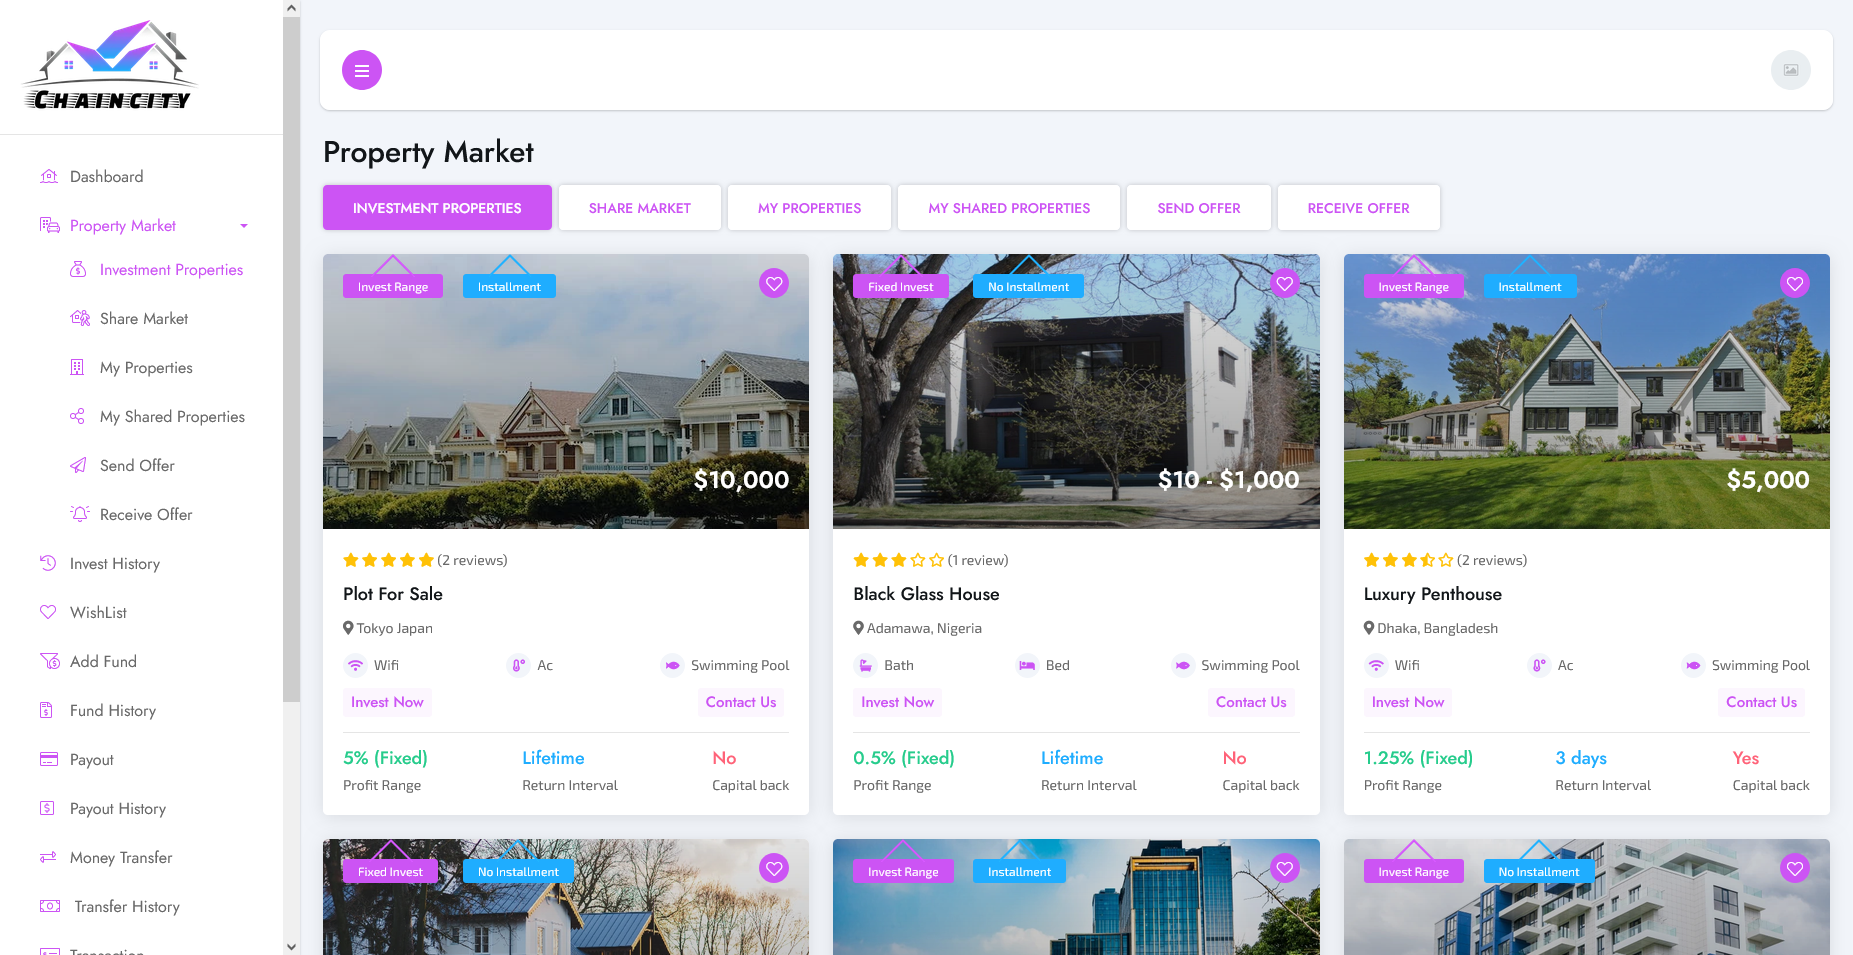
Task: Open the Plot For Sale title link
Action: click(393, 594)
